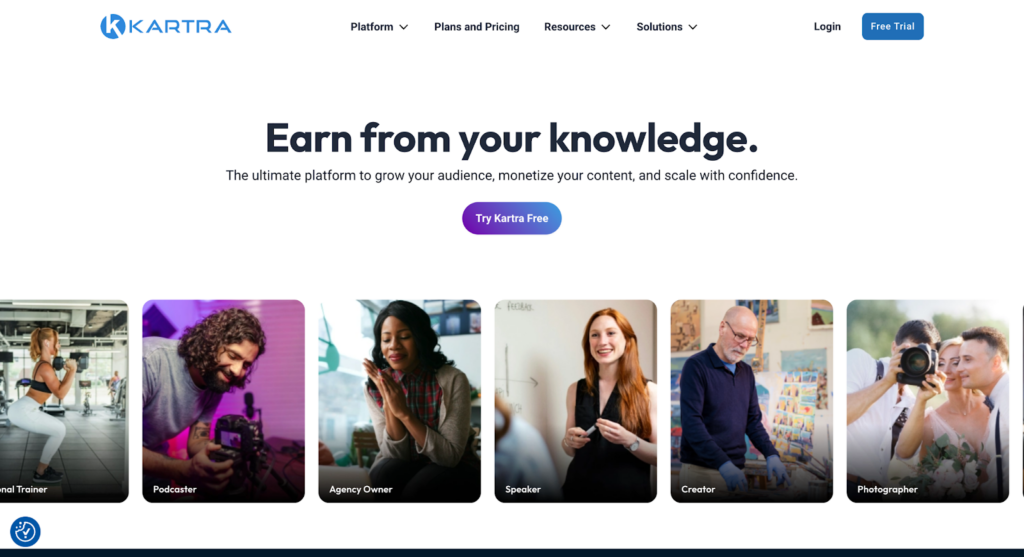
Task: Select the Personal Trainer card
Action: click(x=64, y=401)
